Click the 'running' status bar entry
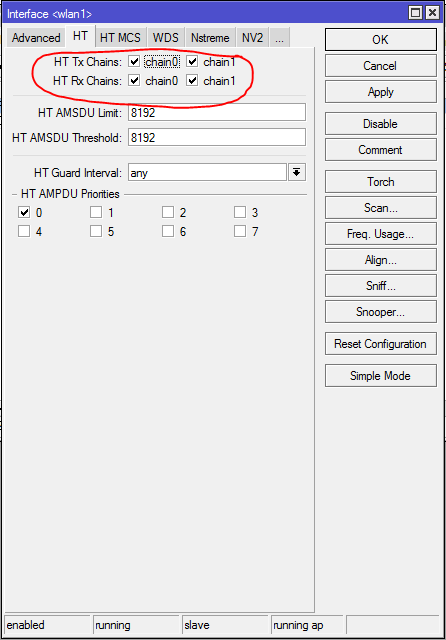The width and height of the screenshot is (446, 640). tap(136, 625)
